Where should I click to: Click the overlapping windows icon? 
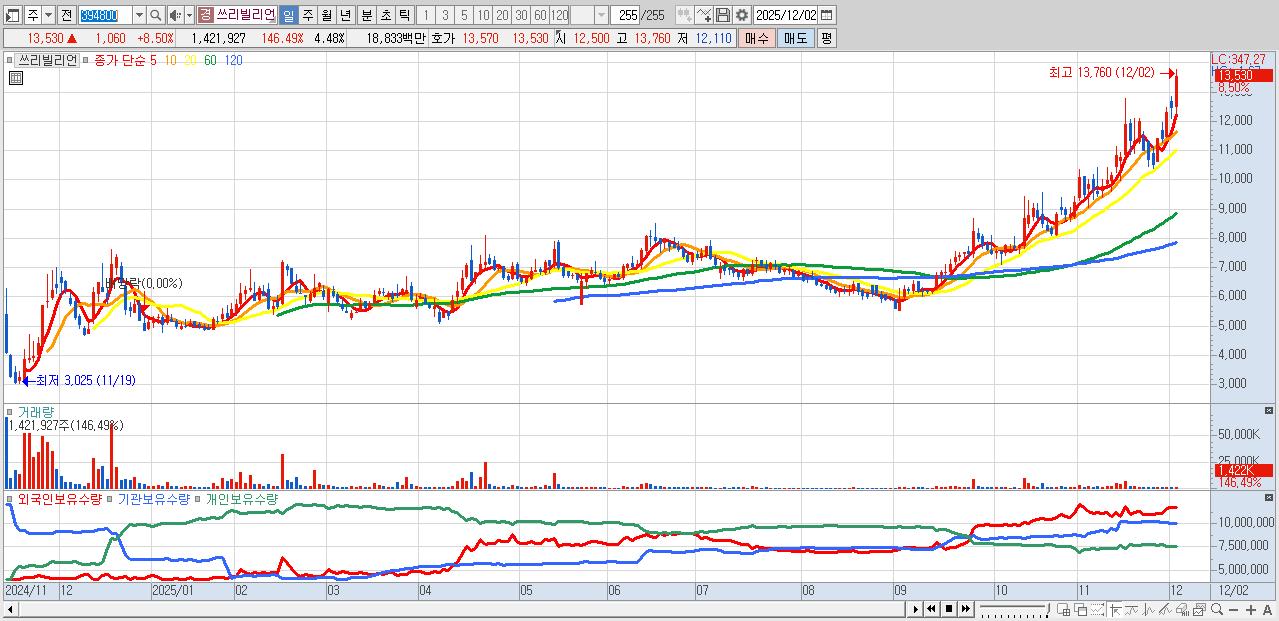click(x=1081, y=609)
